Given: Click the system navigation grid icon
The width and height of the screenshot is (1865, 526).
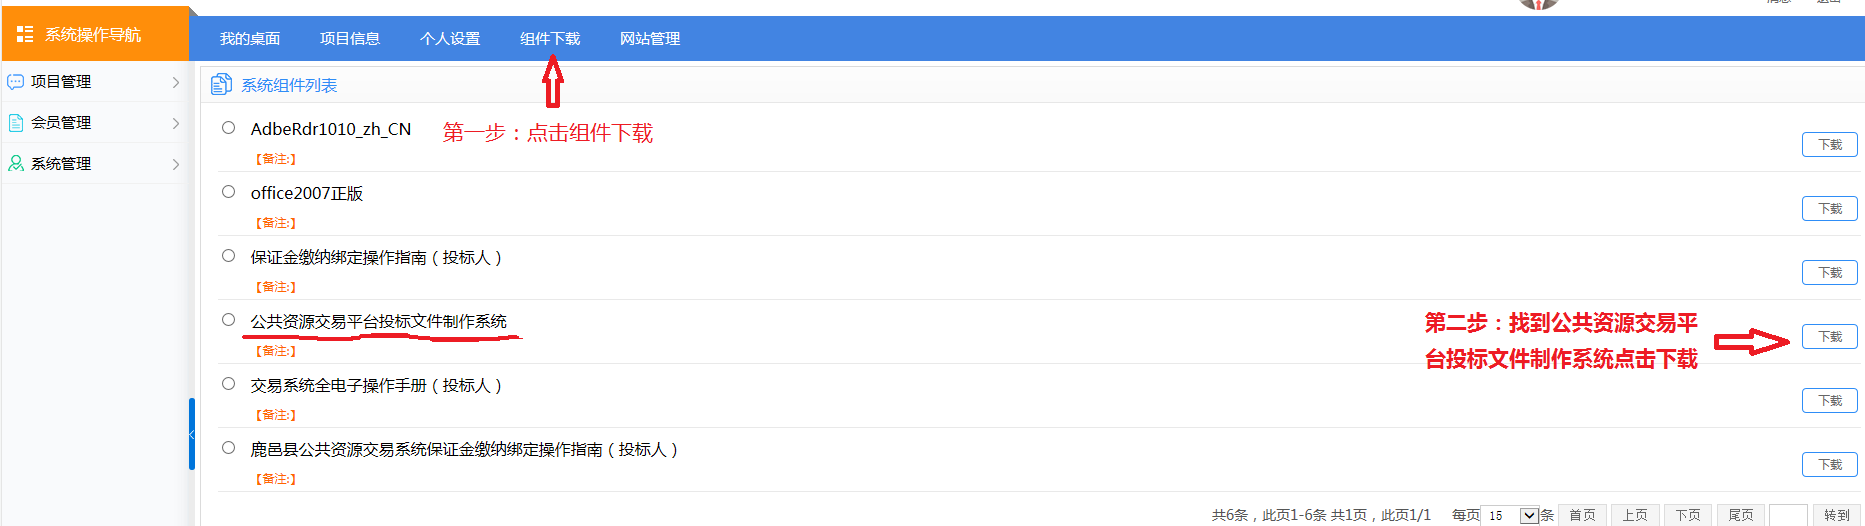Looking at the screenshot, I should click(25, 34).
